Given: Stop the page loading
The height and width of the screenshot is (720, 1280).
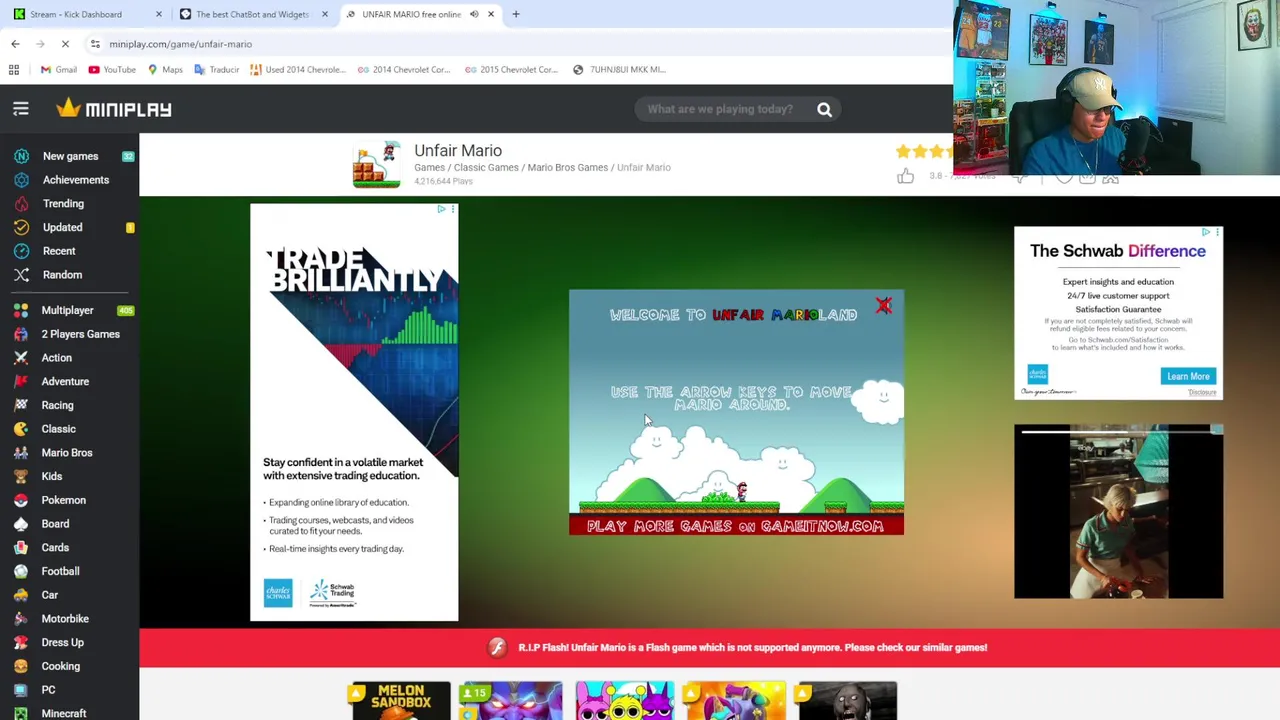Looking at the screenshot, I should [x=65, y=44].
